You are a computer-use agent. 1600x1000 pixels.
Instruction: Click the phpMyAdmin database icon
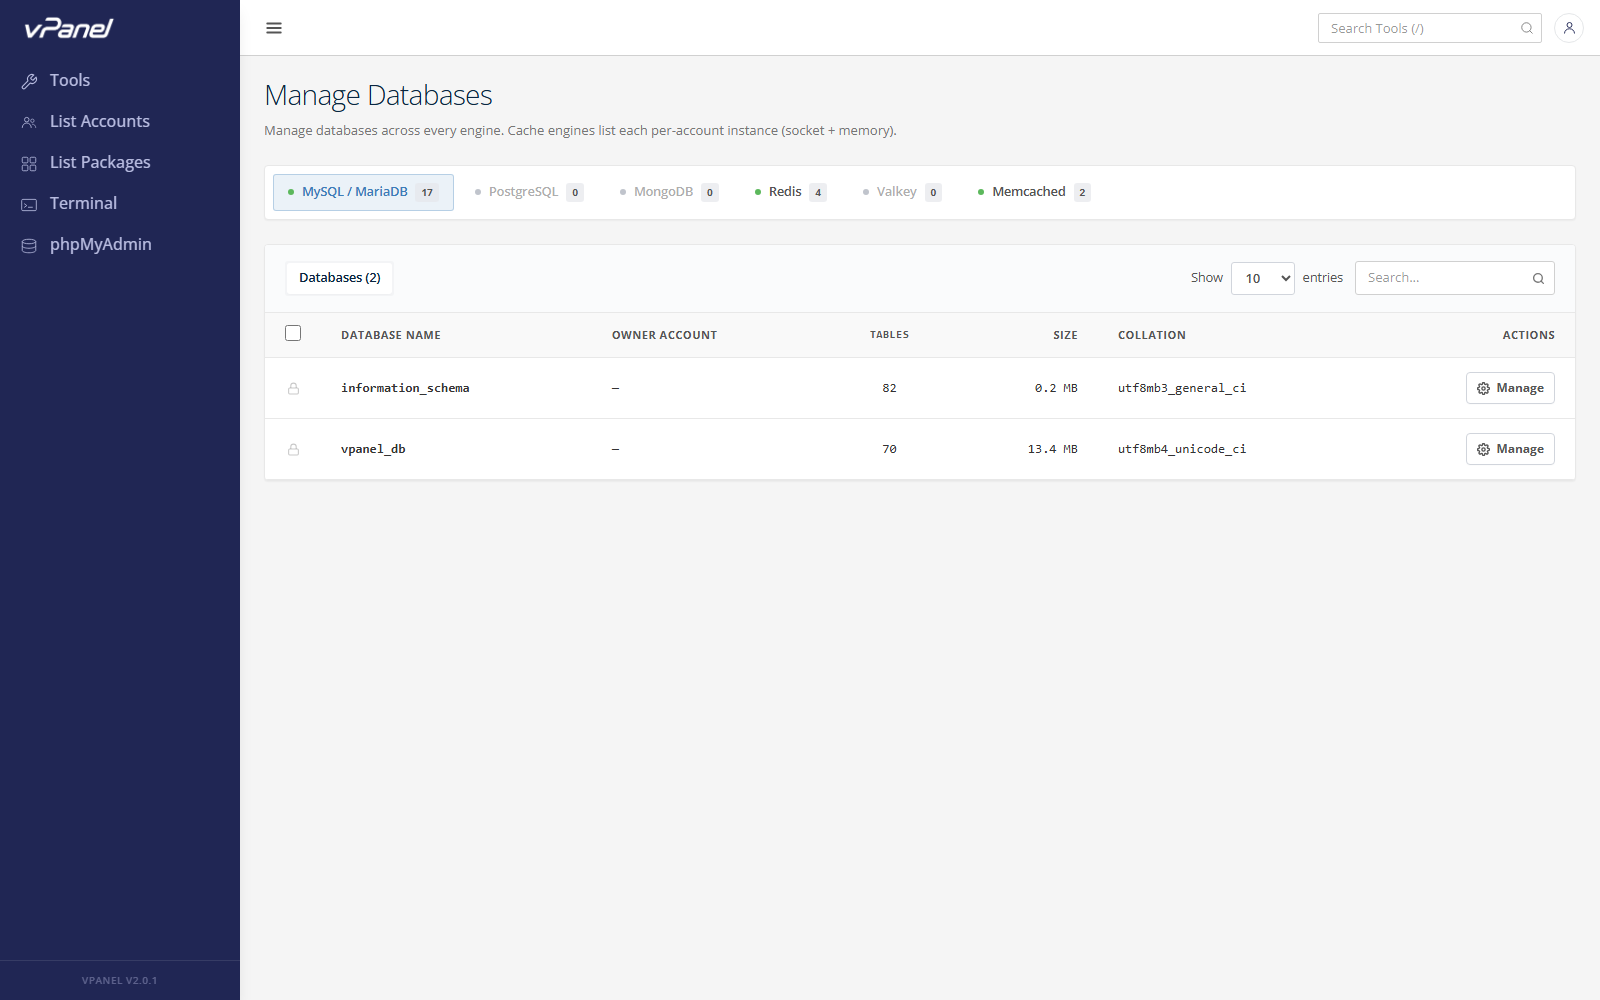29,245
